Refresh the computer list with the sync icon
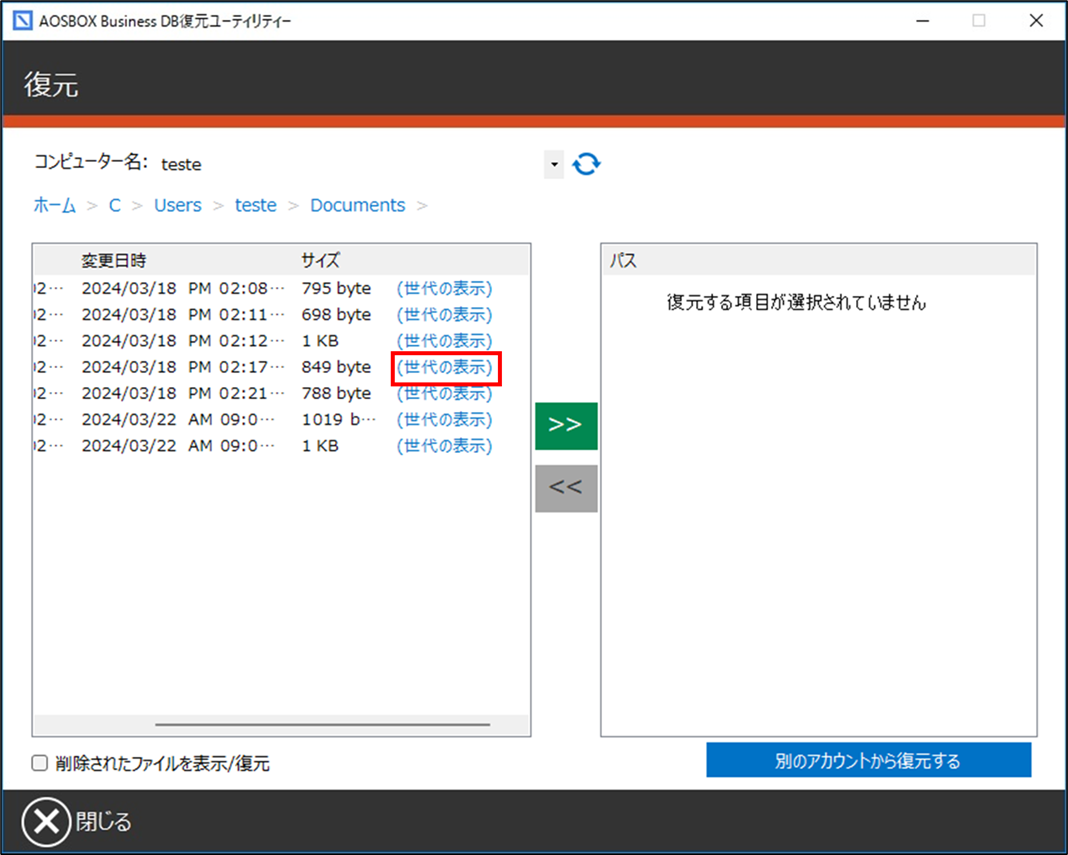 coord(586,164)
